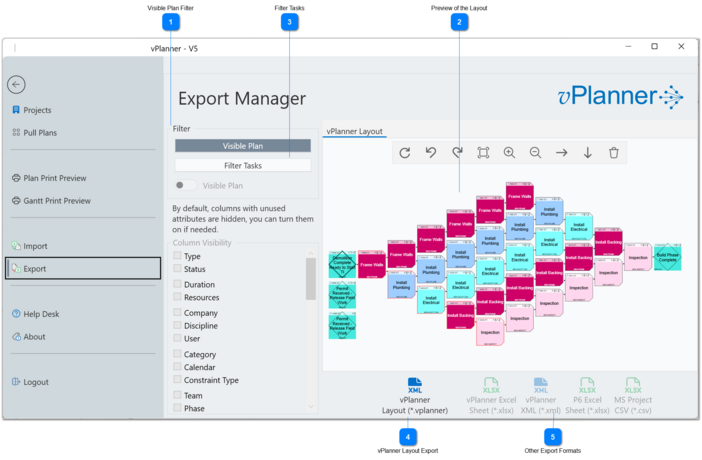Select Import in the sidebar
This screenshot has height=460, width=702.
[30, 246]
